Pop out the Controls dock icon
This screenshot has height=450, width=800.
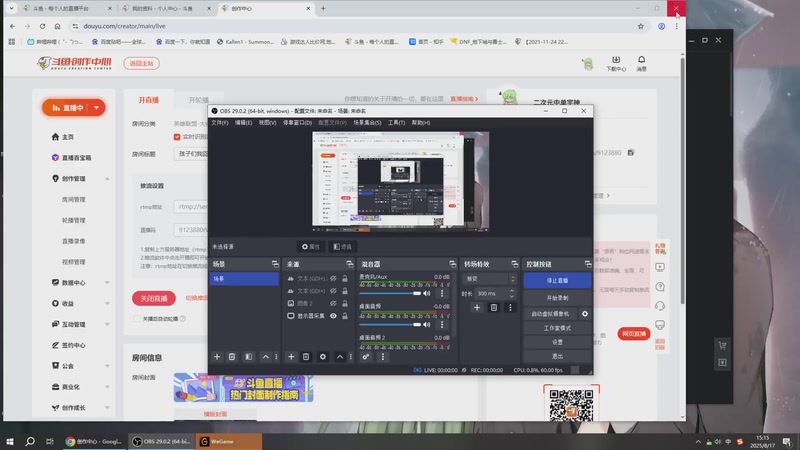click(x=588, y=264)
